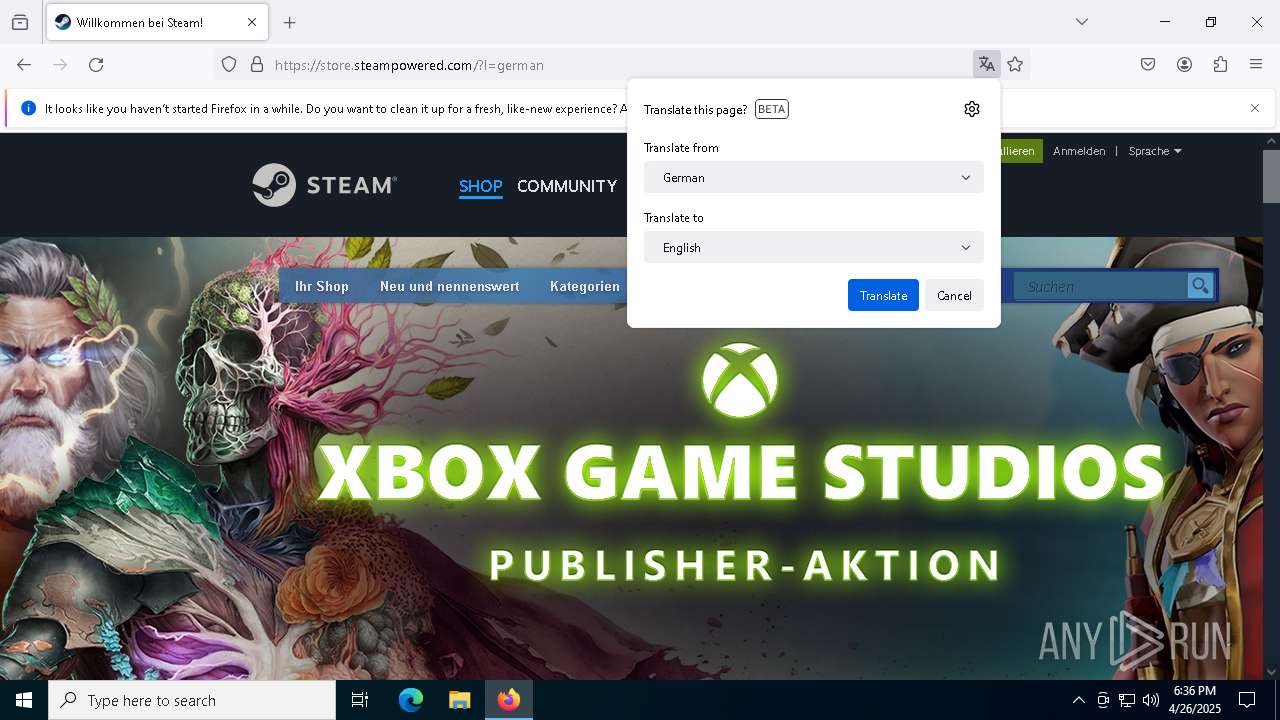Open Firefox application hamburger menu
The image size is (1280, 720).
1256,65
